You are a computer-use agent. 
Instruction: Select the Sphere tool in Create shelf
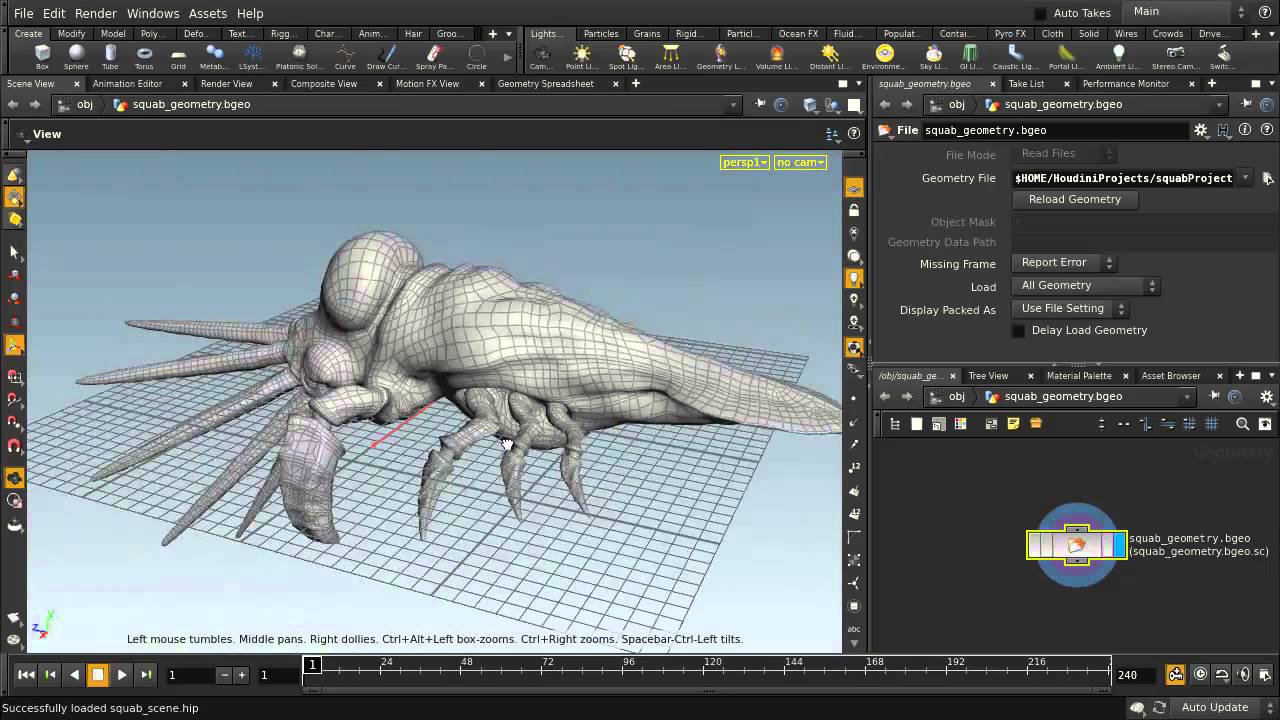pyautogui.click(x=76, y=57)
